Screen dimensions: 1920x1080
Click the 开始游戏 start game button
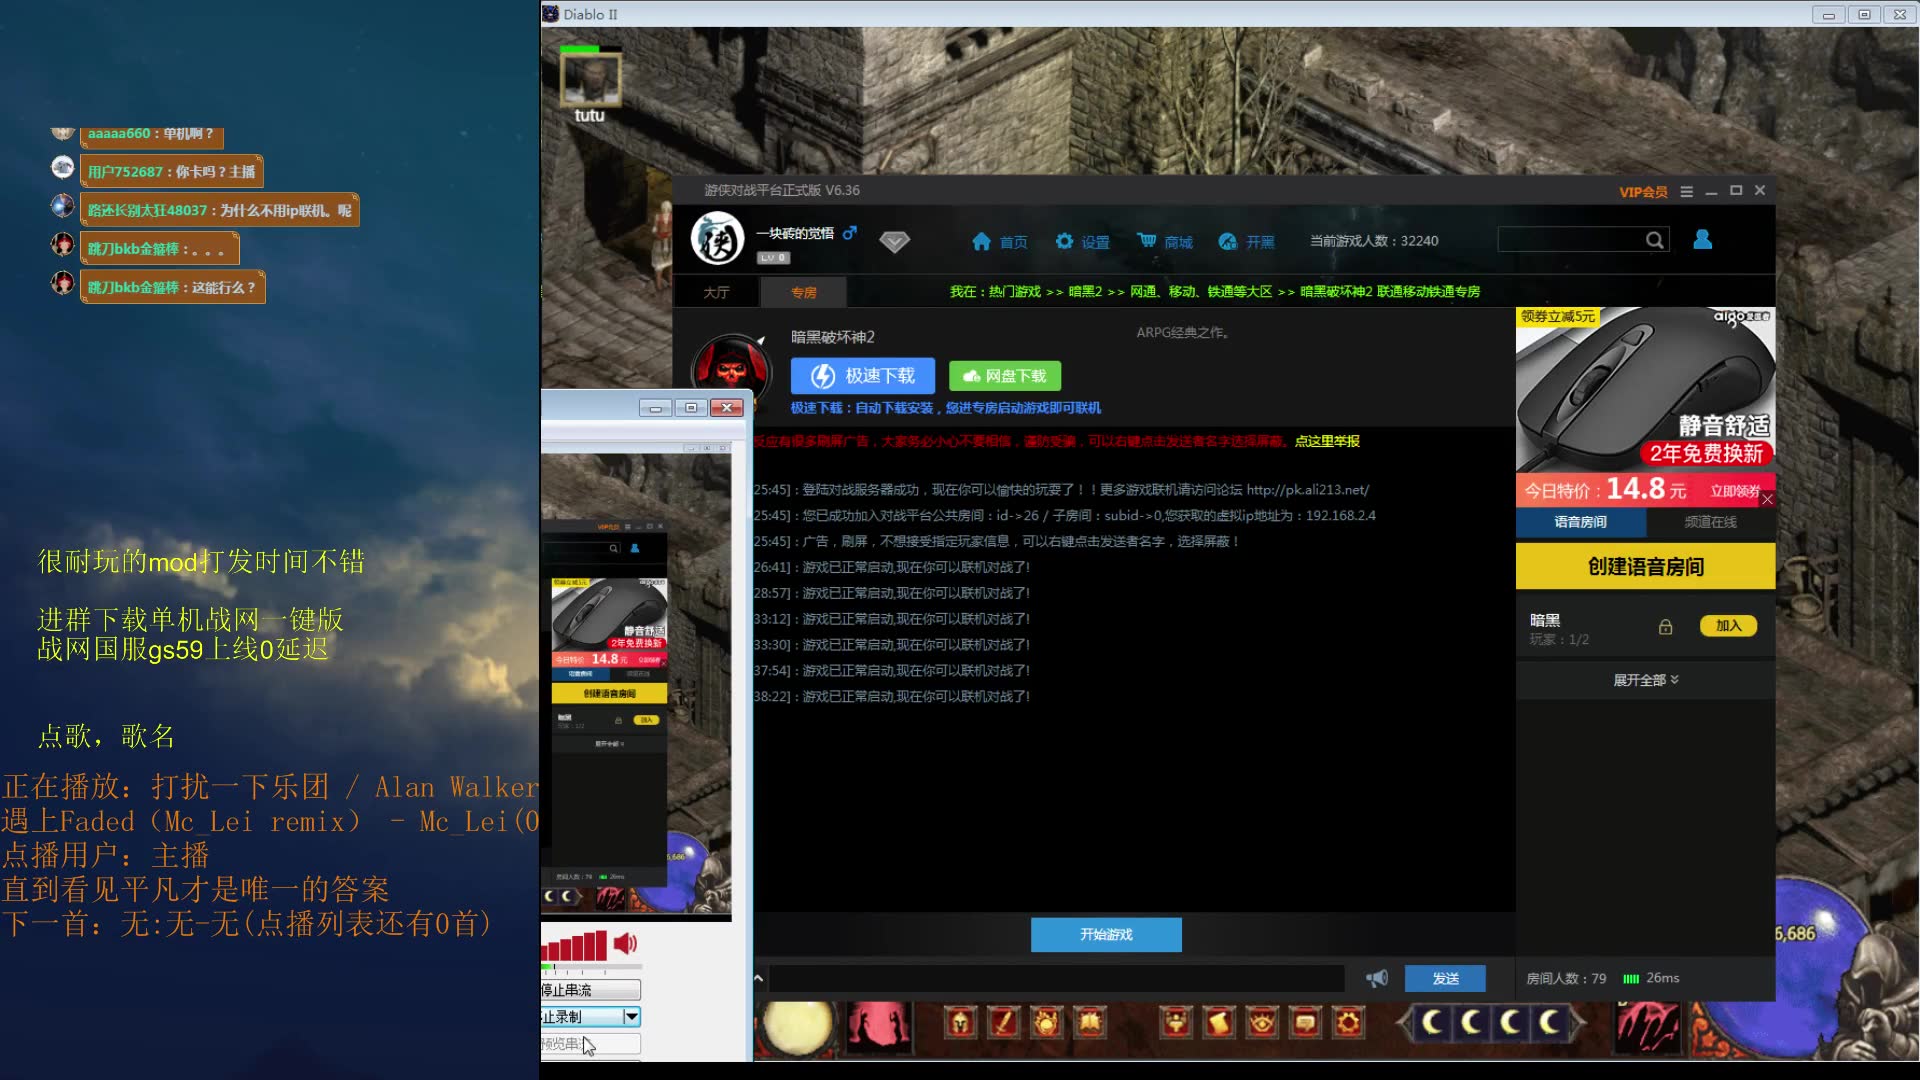pos(1106,935)
